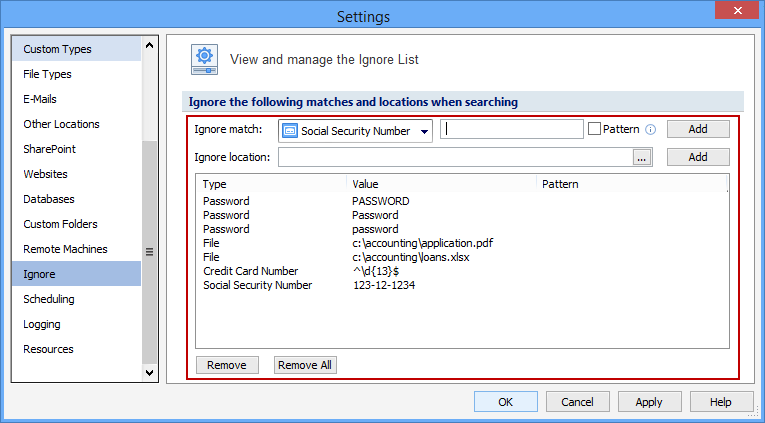The height and width of the screenshot is (423, 765).
Task: Select Custom Types in the sidebar
Action: click(57, 49)
